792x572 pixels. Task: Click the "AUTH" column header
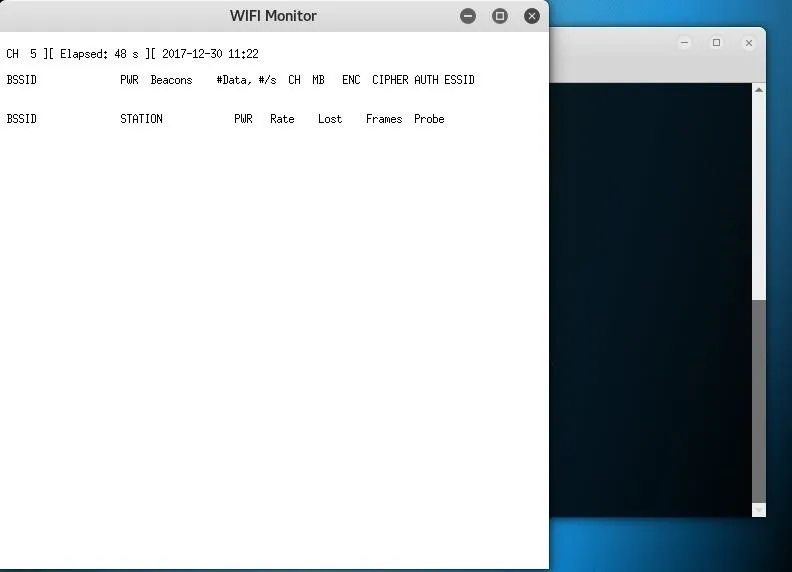426,80
